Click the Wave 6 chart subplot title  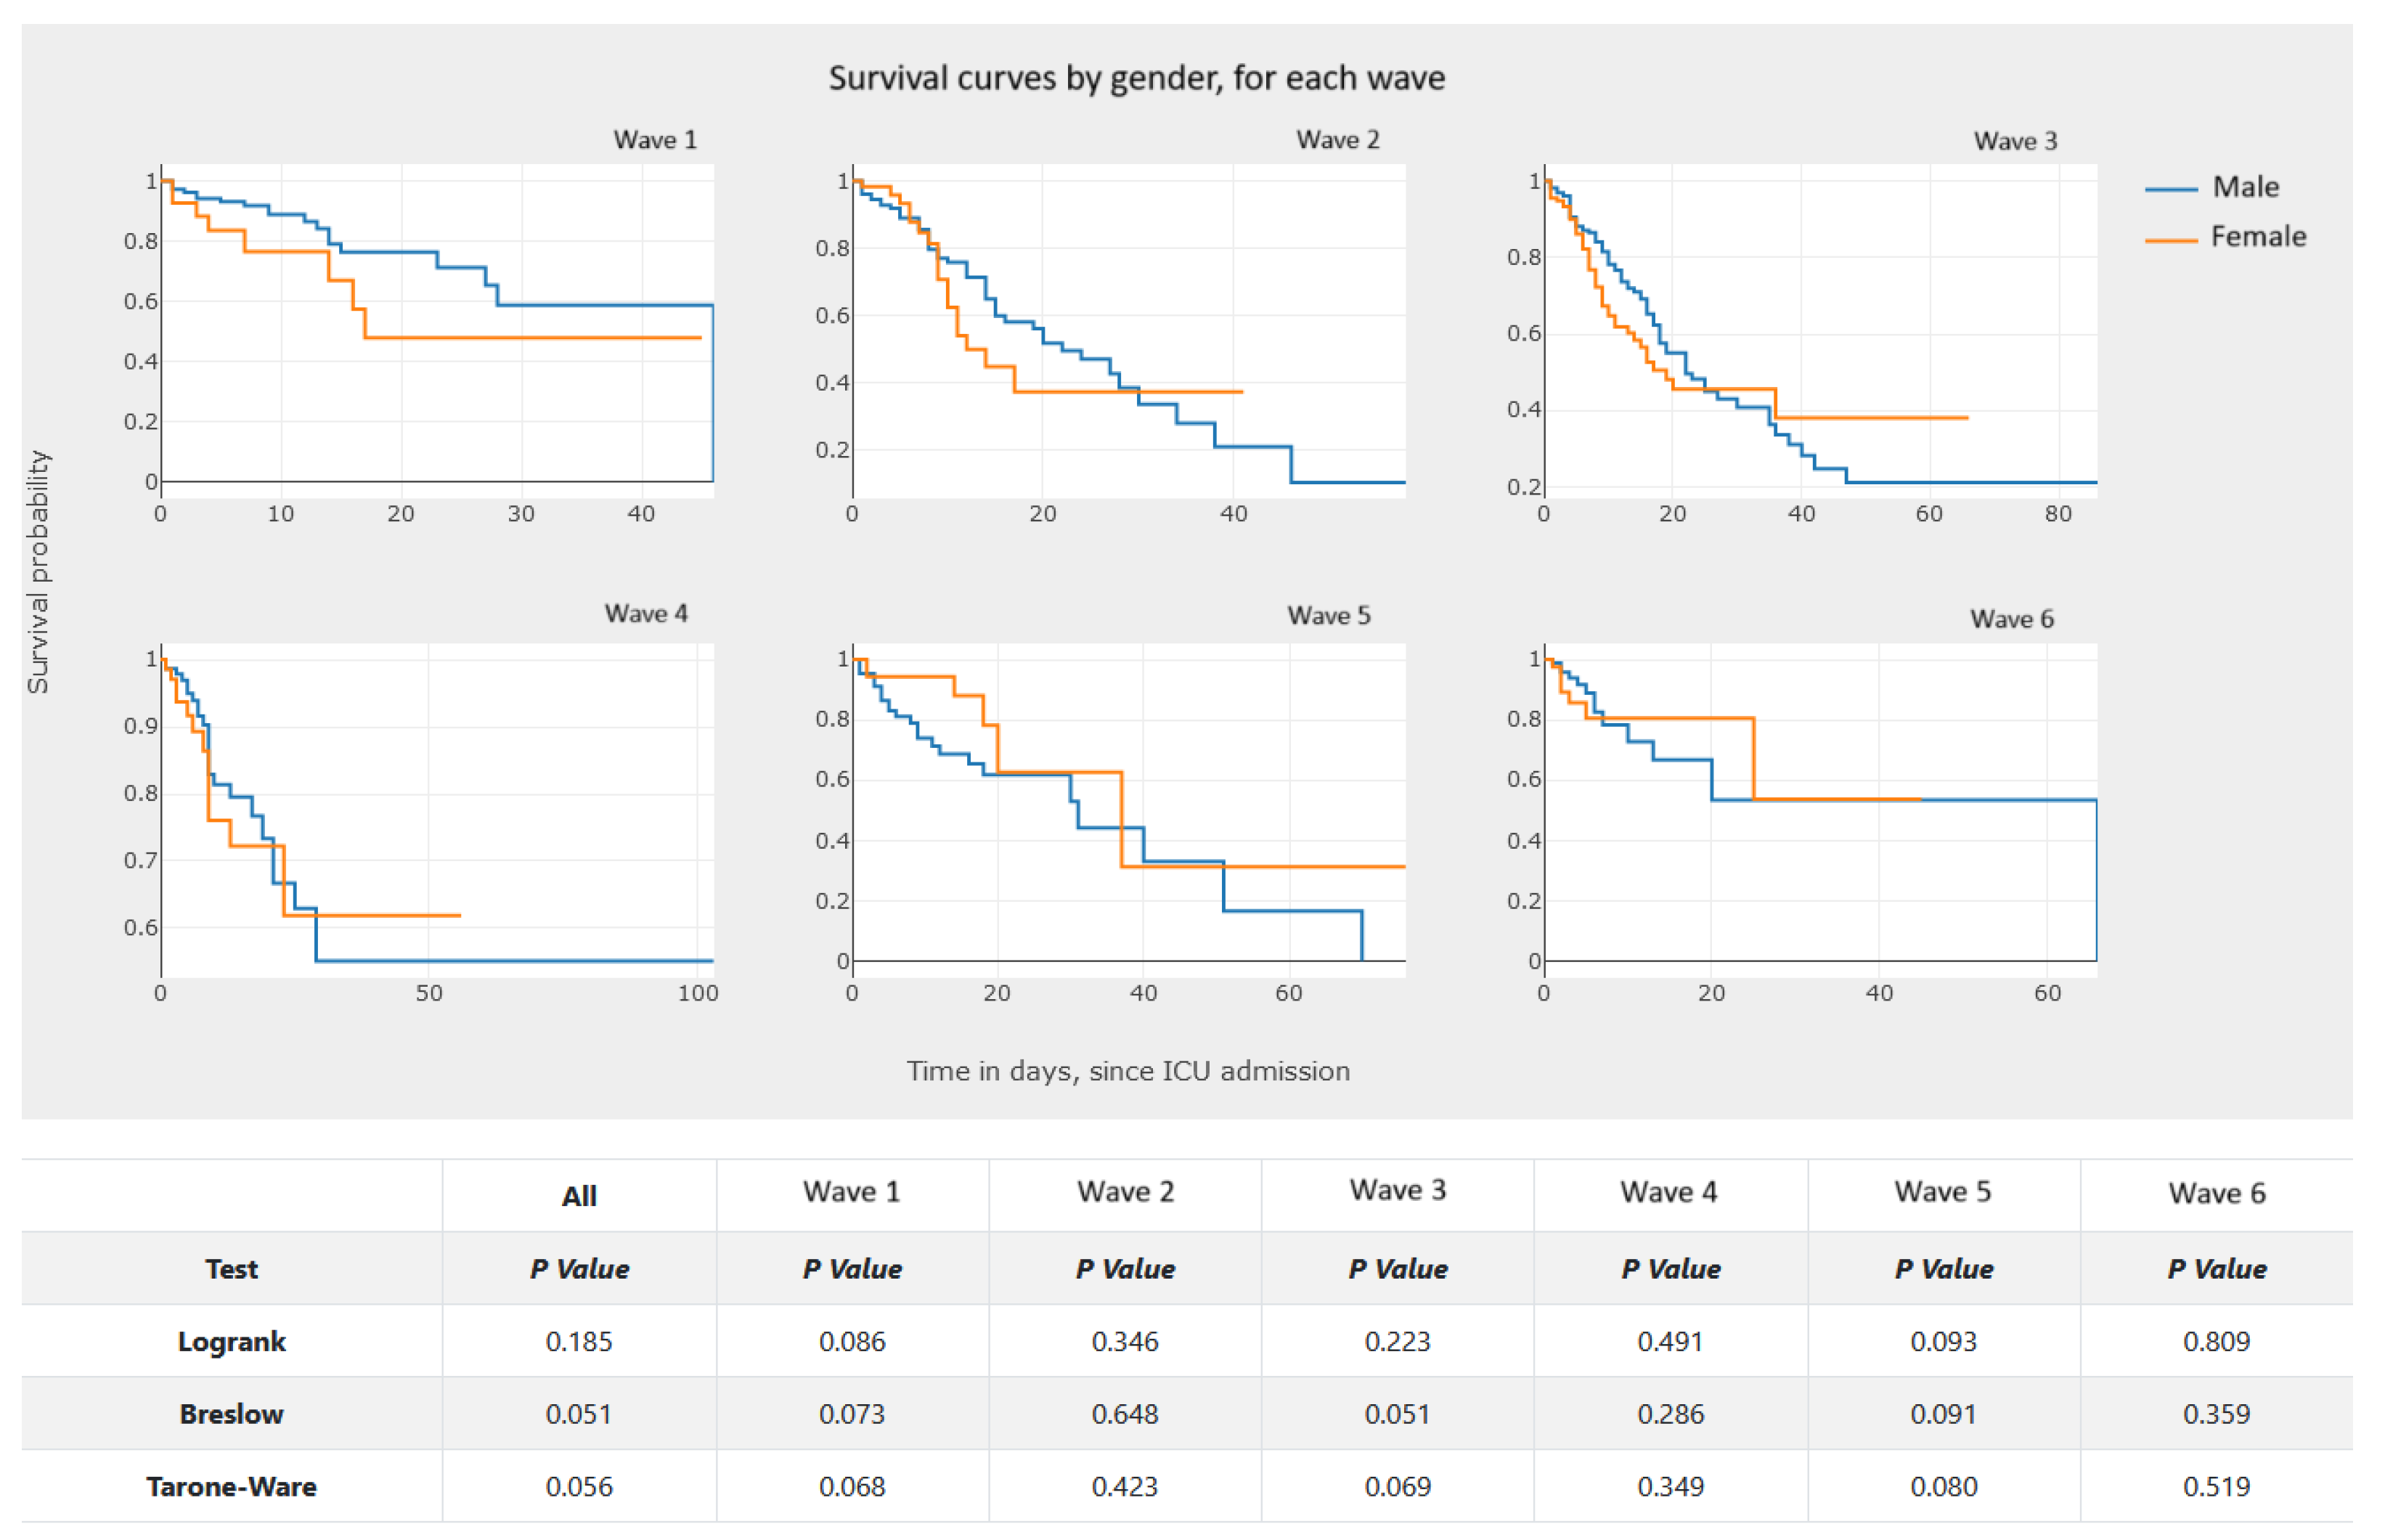[2011, 619]
